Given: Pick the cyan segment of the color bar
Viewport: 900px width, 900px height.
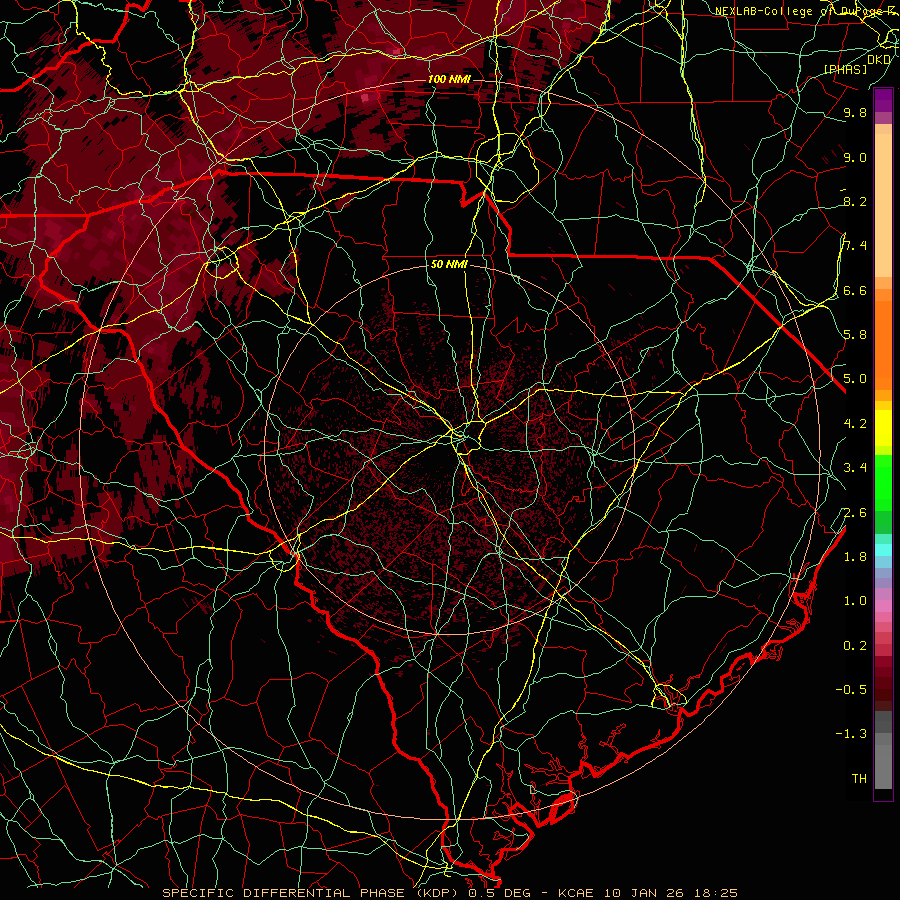Looking at the screenshot, I should pyautogui.click(x=883, y=550).
